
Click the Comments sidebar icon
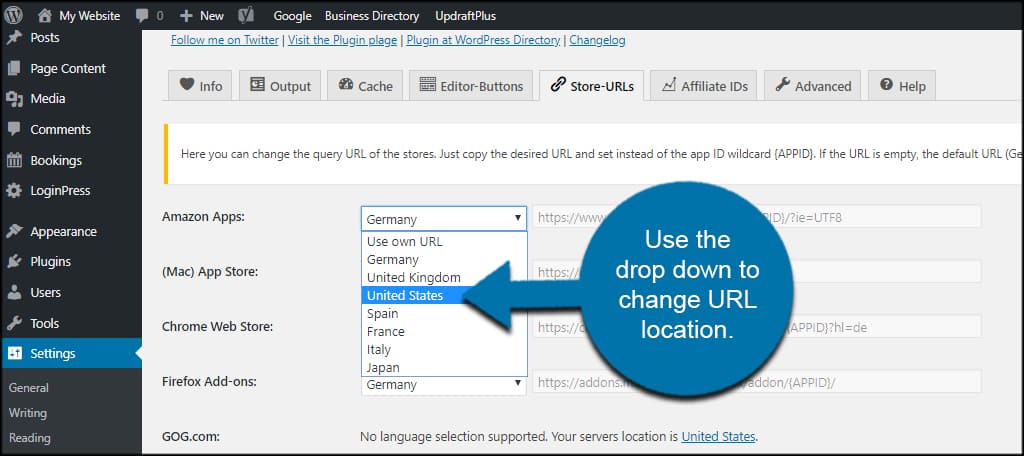click(x=14, y=129)
